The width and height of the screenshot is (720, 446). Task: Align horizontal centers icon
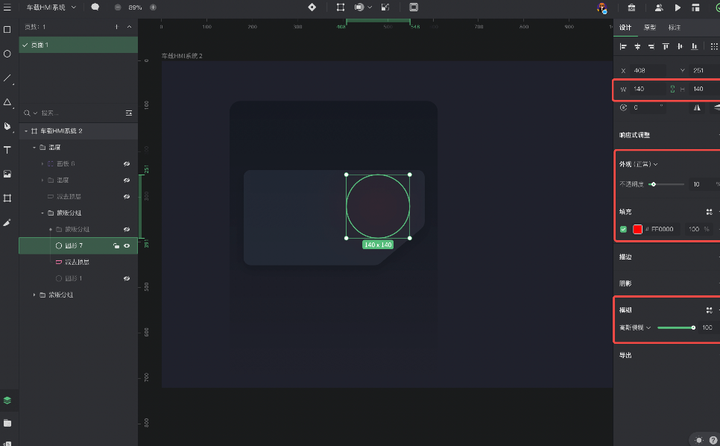click(x=637, y=46)
